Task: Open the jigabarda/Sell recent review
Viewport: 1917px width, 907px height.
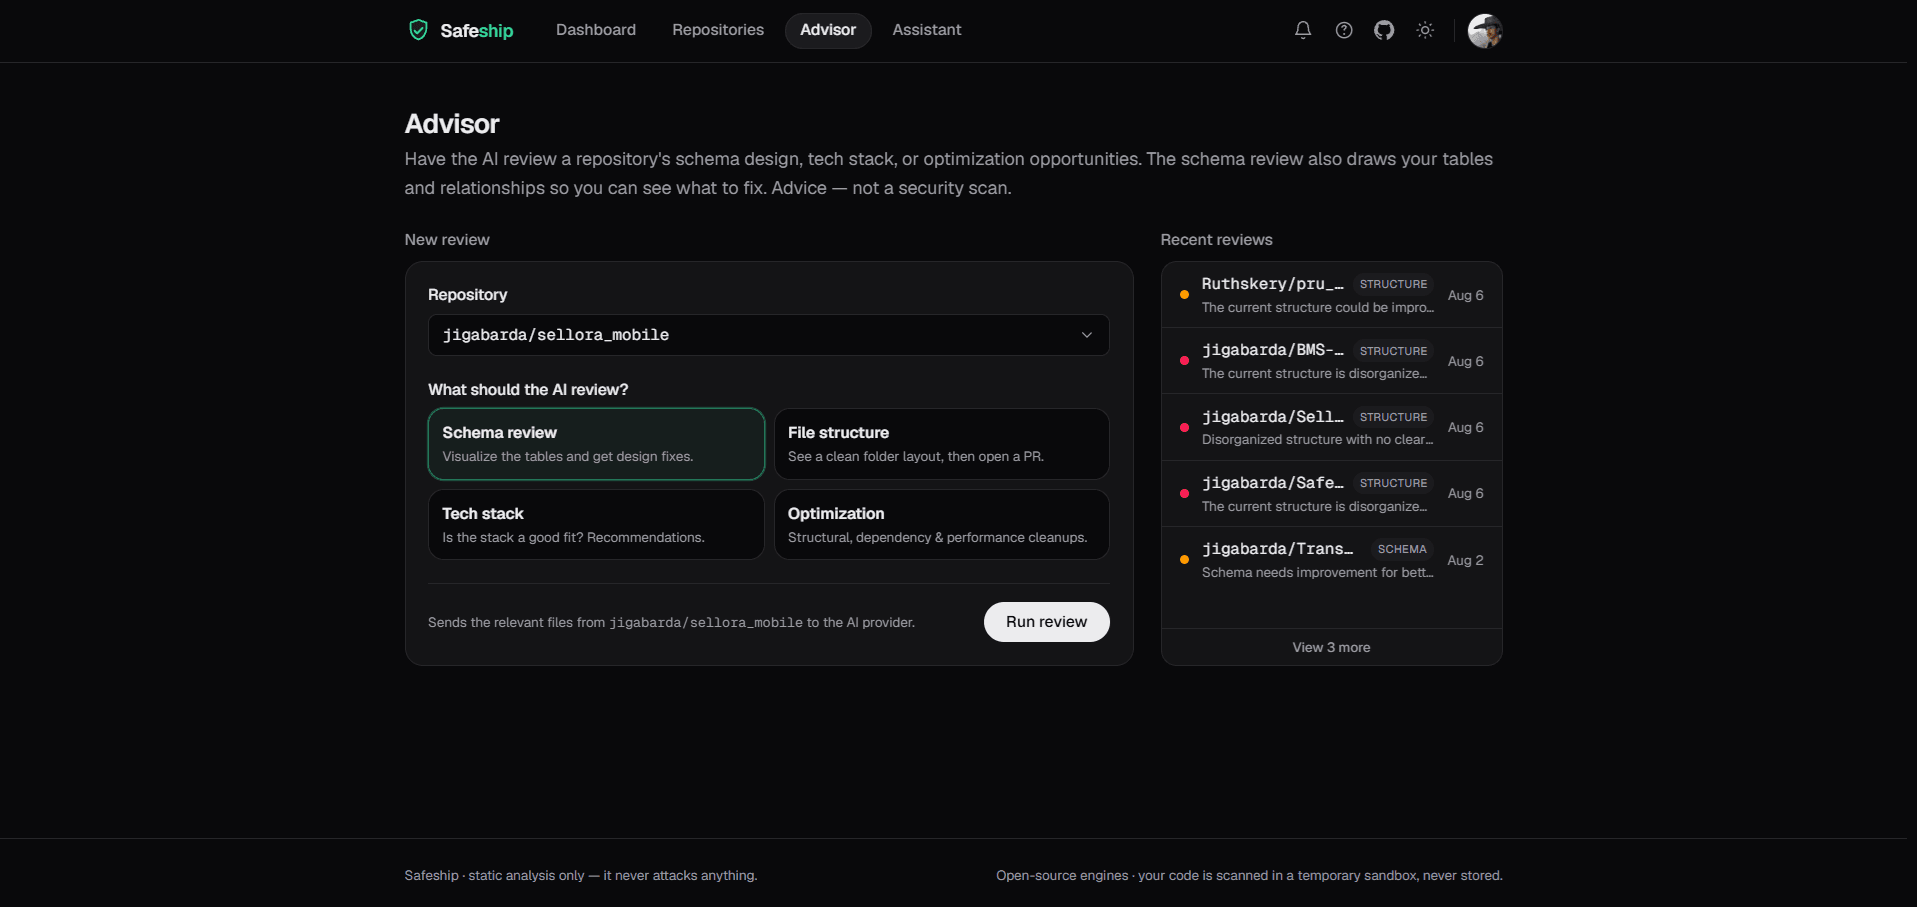Action: coord(1331,427)
